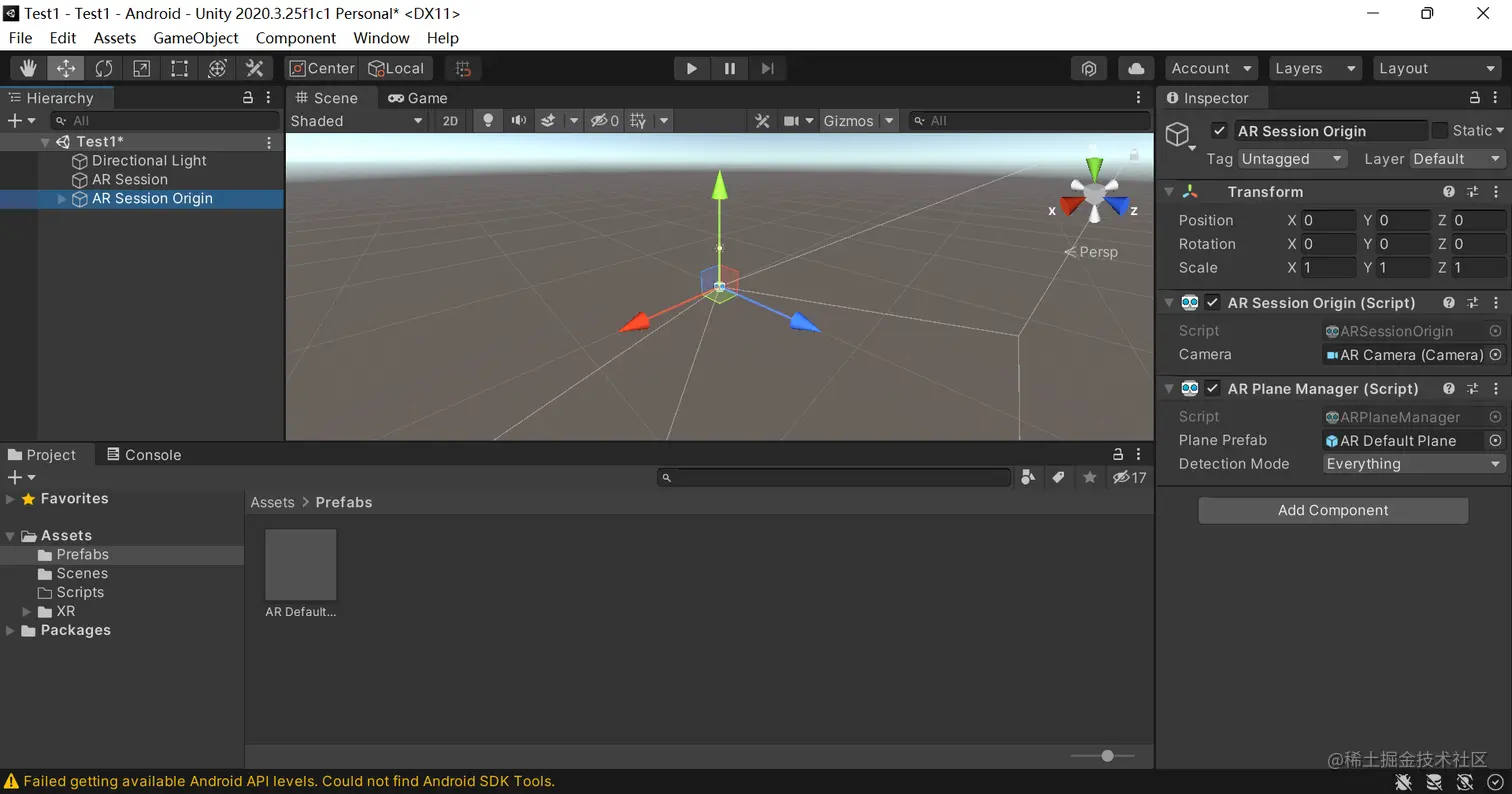1512x794 pixels.
Task: Open Shaded draw mode dropdown
Action: coord(356,121)
